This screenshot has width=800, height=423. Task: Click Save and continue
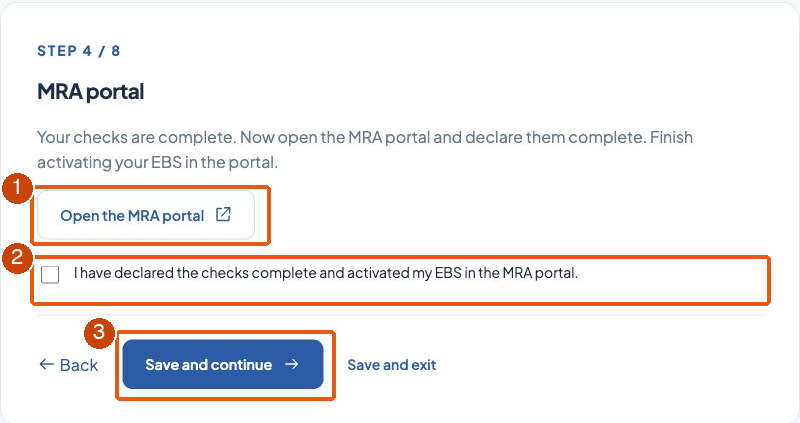pos(223,364)
